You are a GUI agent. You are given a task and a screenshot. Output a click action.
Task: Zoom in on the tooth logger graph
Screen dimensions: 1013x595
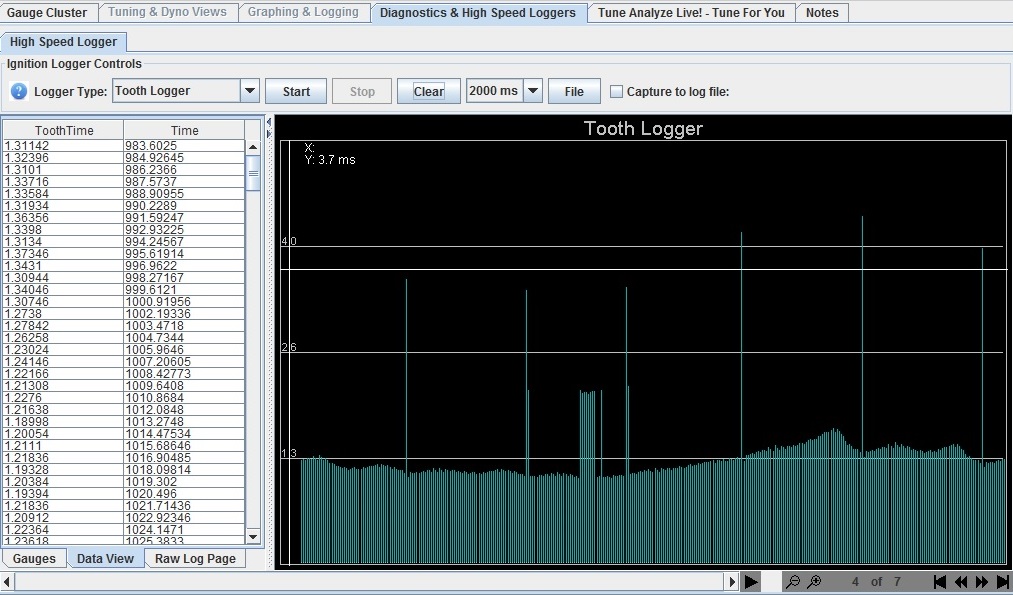coord(814,581)
